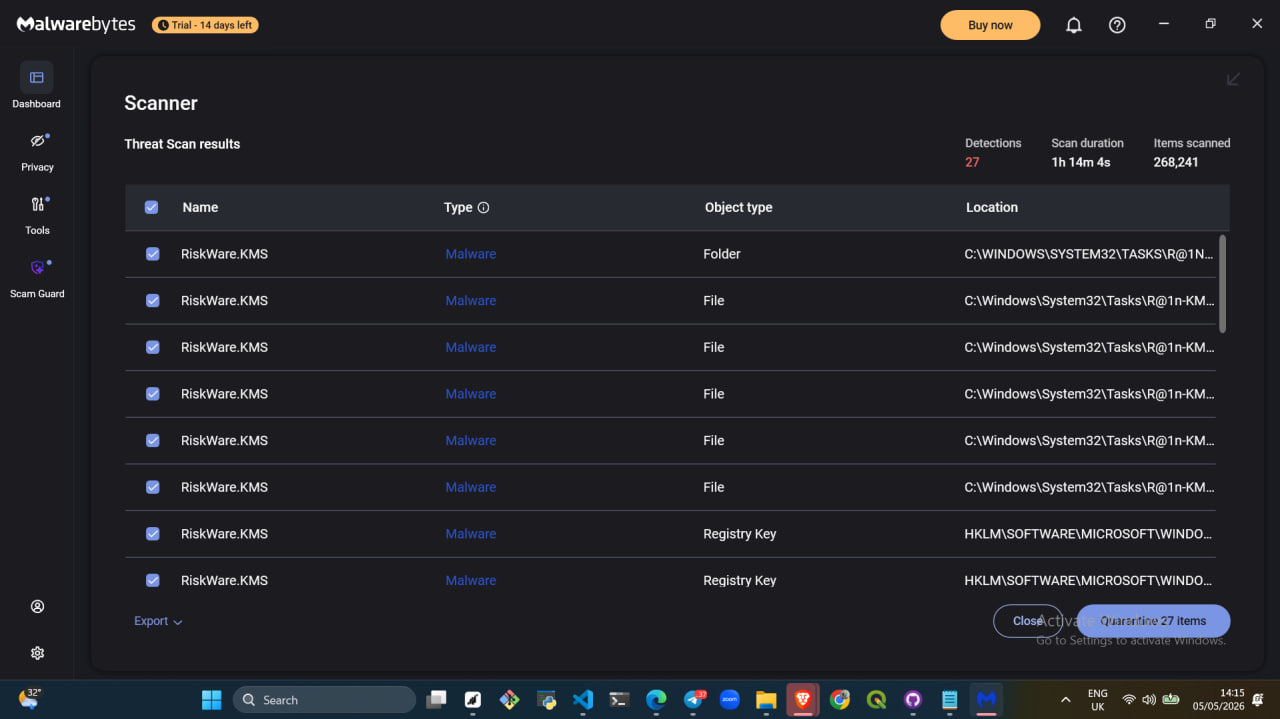Open the help question mark icon
This screenshot has height=719, width=1280.
pyautogui.click(x=1117, y=25)
